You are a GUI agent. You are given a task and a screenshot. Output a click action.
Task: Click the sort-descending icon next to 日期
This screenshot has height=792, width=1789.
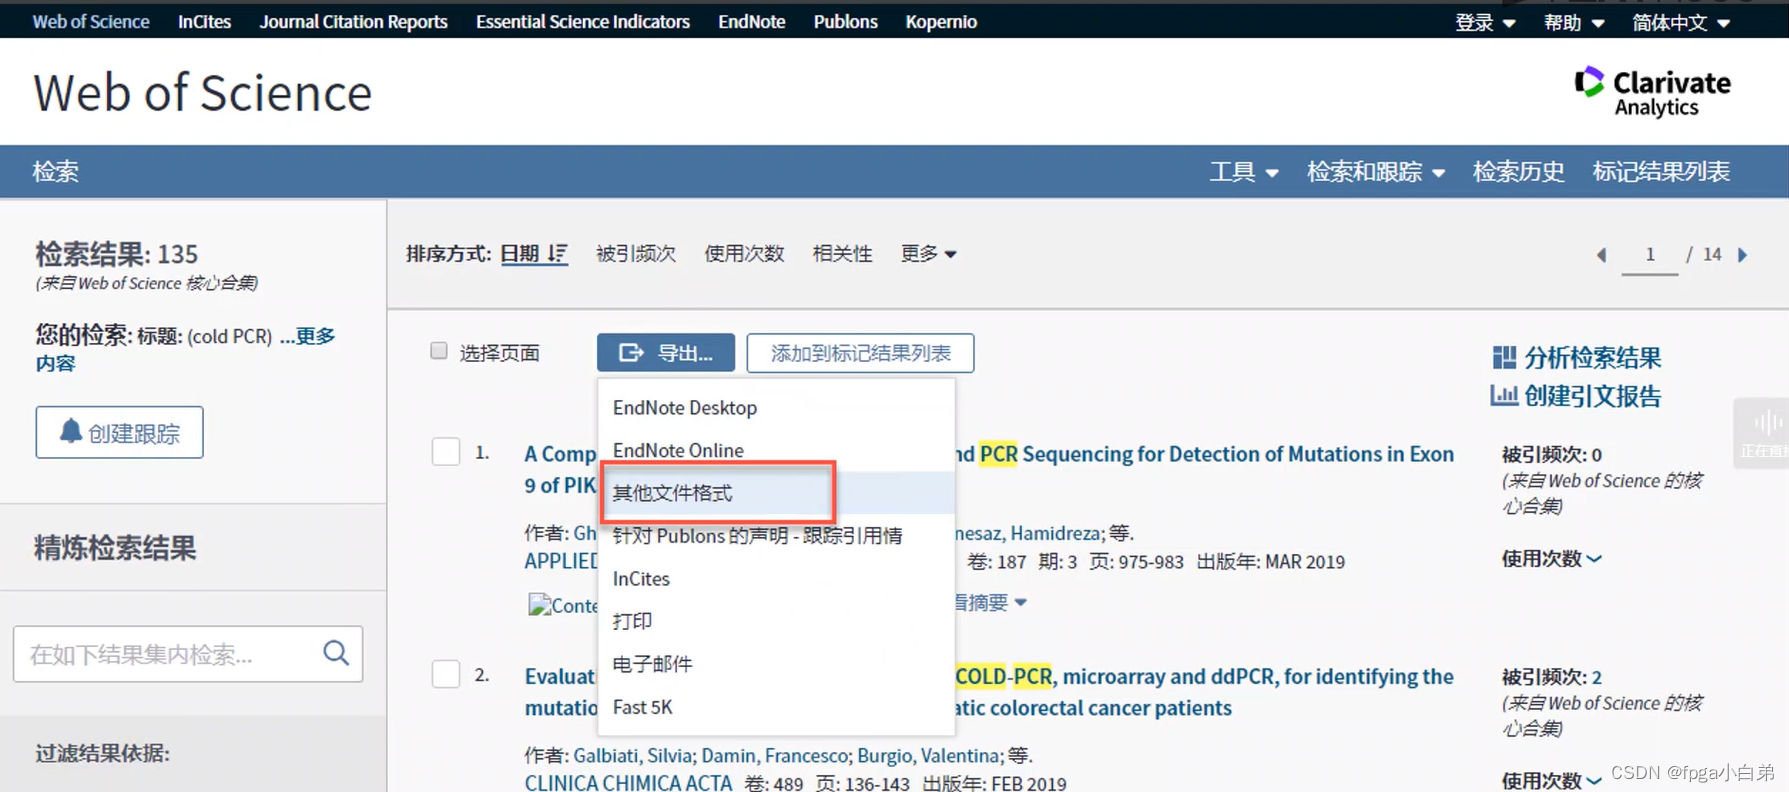coord(558,254)
